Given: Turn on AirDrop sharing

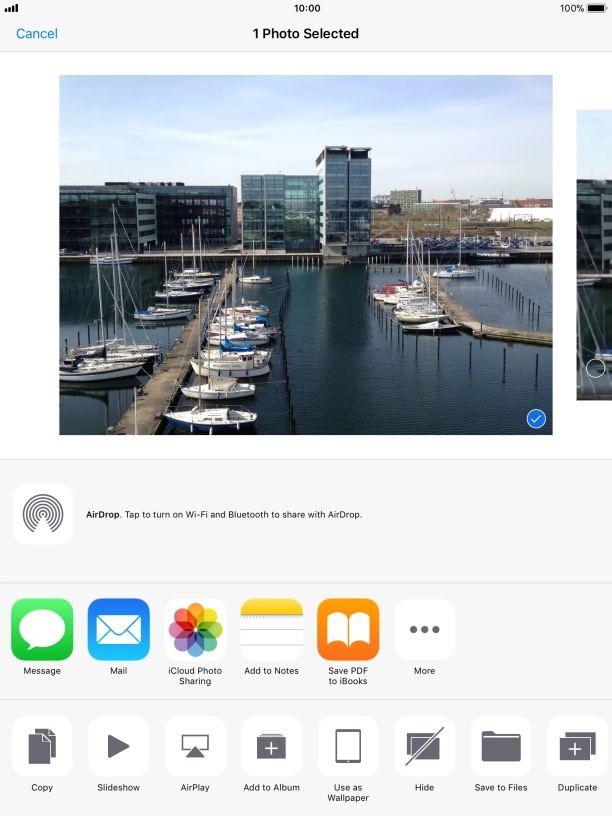Looking at the screenshot, I should coord(43,514).
